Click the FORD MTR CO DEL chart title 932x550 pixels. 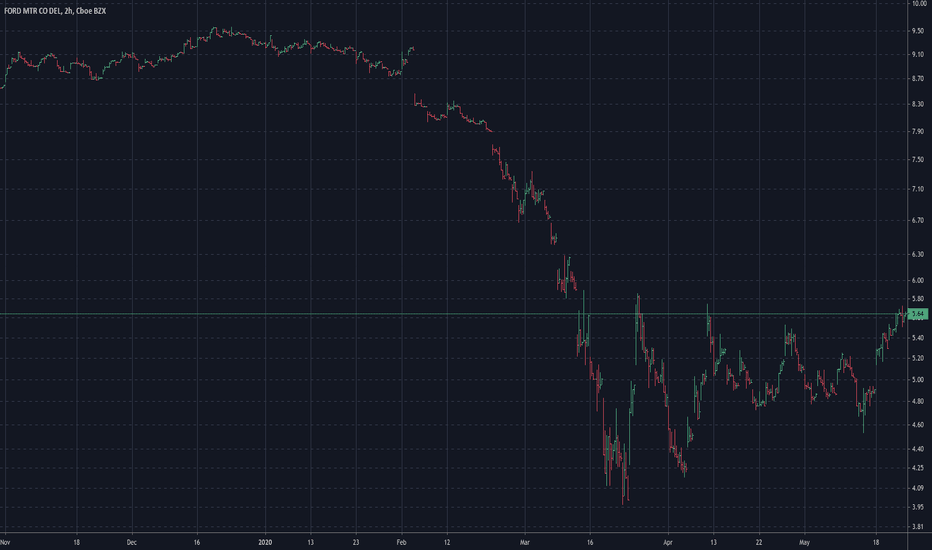click(x=55, y=11)
